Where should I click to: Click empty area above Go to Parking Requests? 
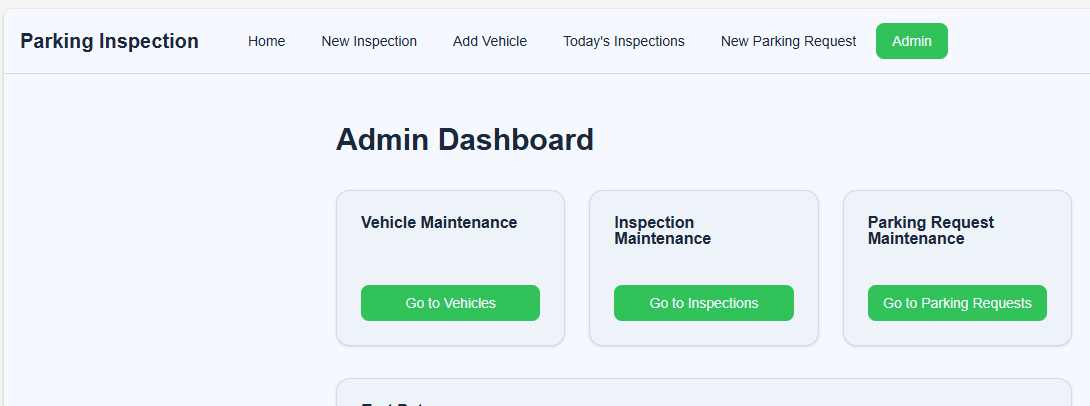tap(957, 266)
